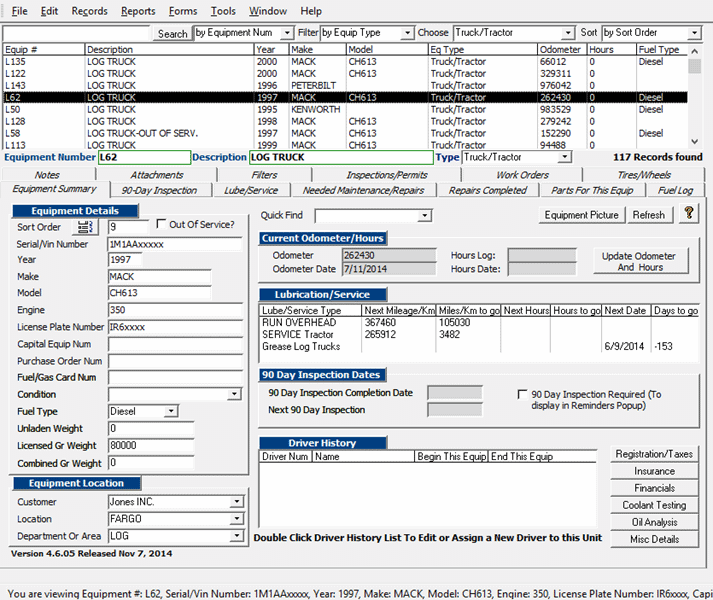The width and height of the screenshot is (713, 600).
Task: Open the Type dropdown beside Description
Action: (x=564, y=157)
